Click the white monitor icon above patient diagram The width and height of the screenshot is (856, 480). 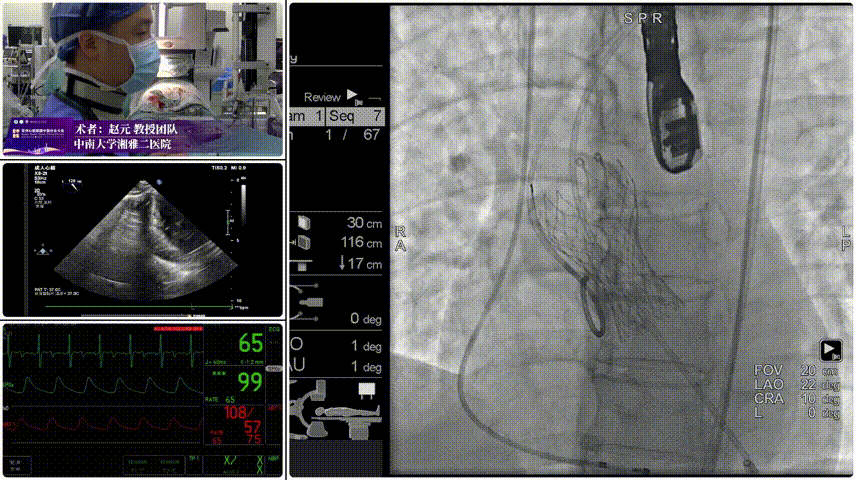point(366,390)
